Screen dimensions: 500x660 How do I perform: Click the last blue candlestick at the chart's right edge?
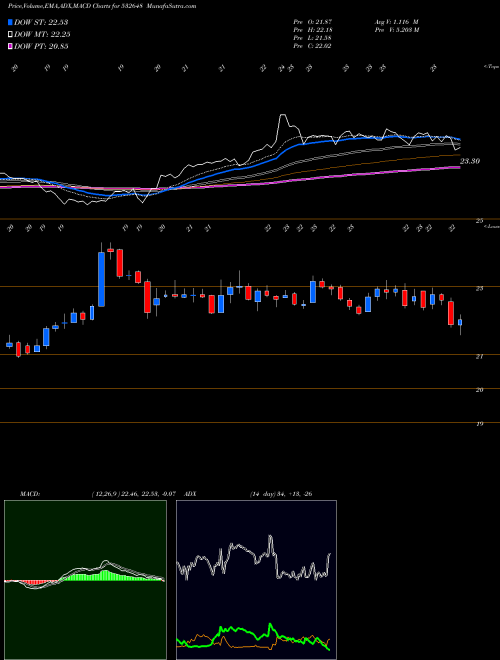pos(460,322)
